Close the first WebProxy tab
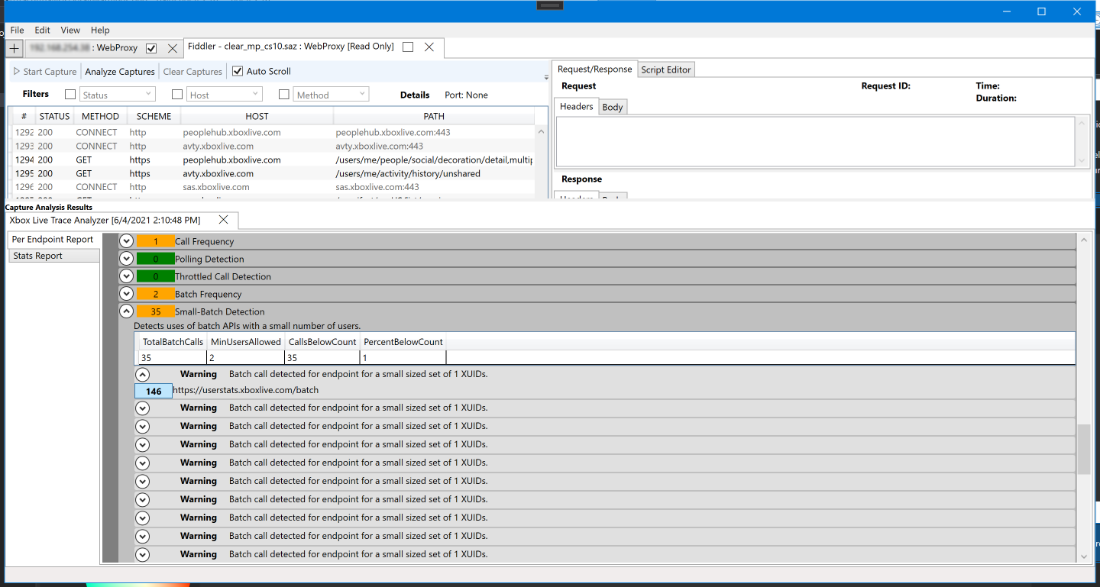This screenshot has width=1100, height=587. click(172, 48)
